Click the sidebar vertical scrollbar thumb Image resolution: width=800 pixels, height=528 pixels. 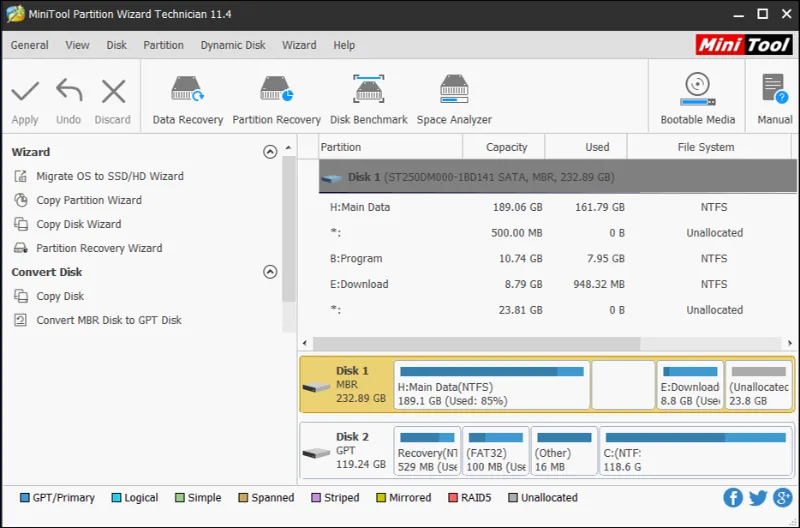(x=289, y=229)
